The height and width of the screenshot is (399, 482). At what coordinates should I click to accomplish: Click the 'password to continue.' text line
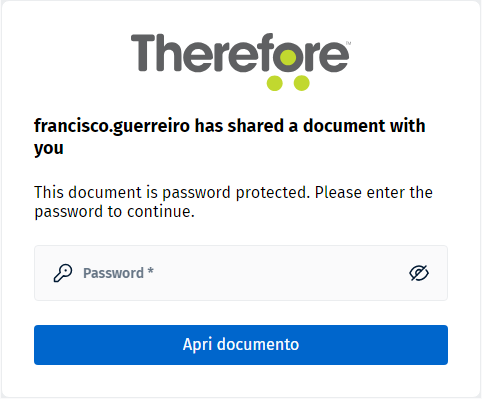(114, 212)
